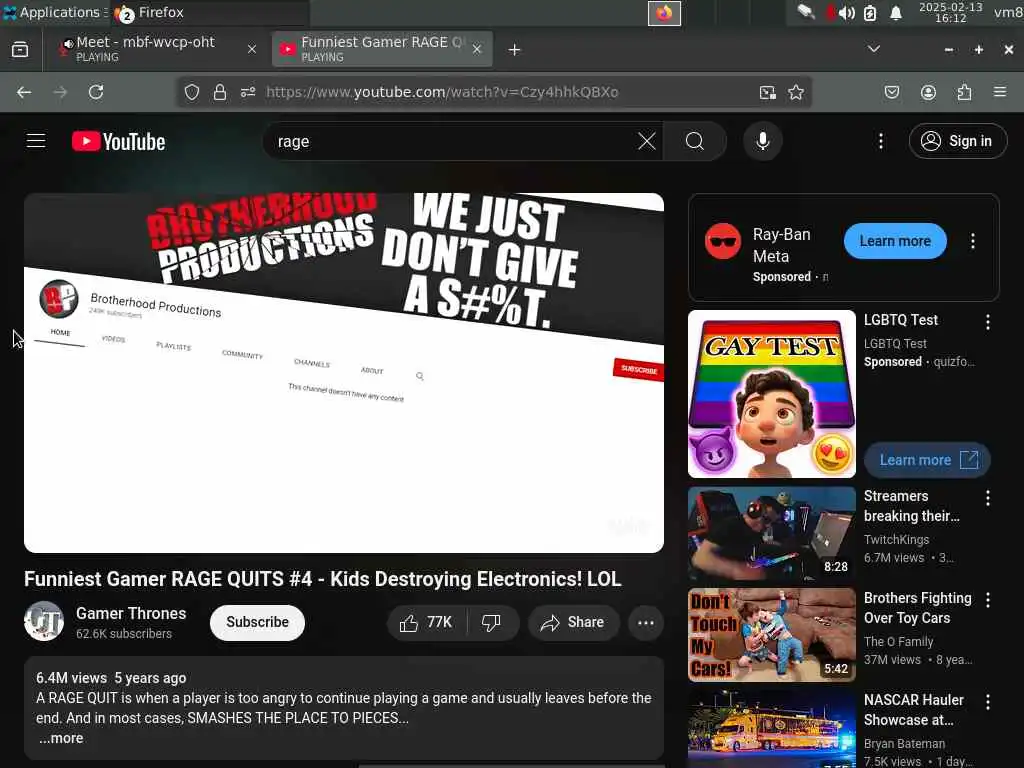
Task: Open Firefox application menu
Action: pyautogui.click(x=1000, y=92)
